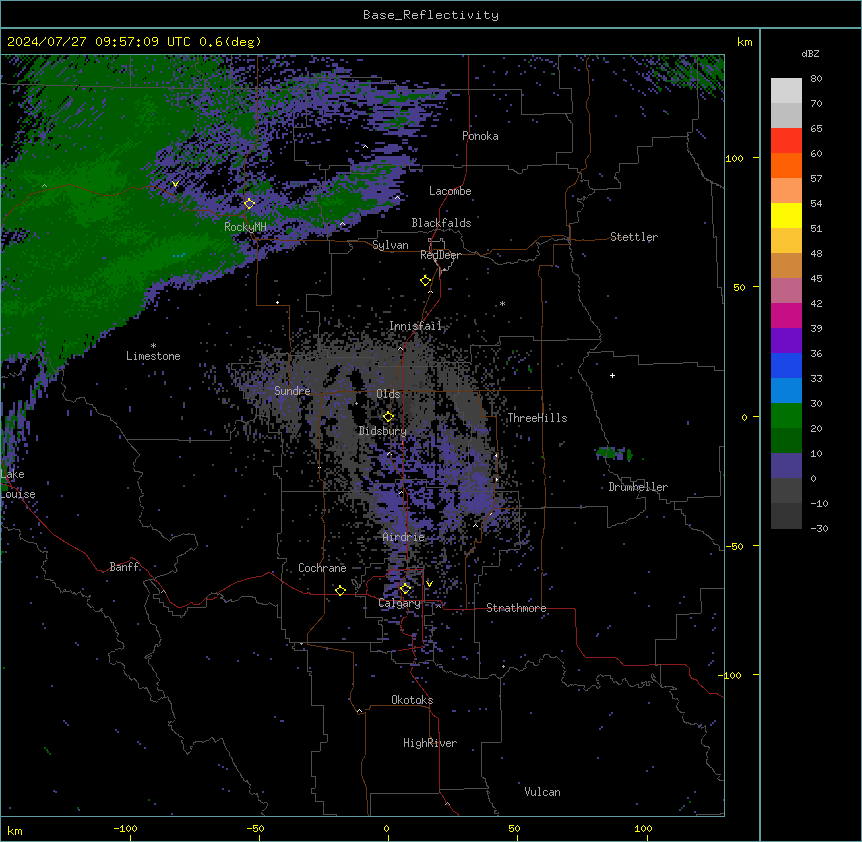Click the RedDeer city label

(x=440, y=255)
